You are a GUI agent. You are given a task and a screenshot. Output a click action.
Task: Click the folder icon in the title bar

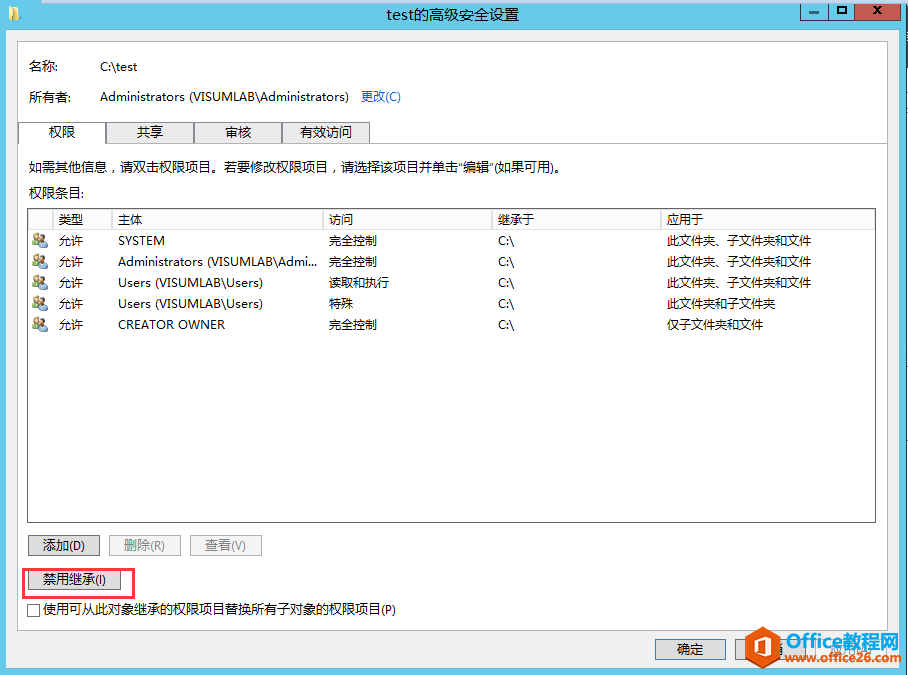coord(14,13)
